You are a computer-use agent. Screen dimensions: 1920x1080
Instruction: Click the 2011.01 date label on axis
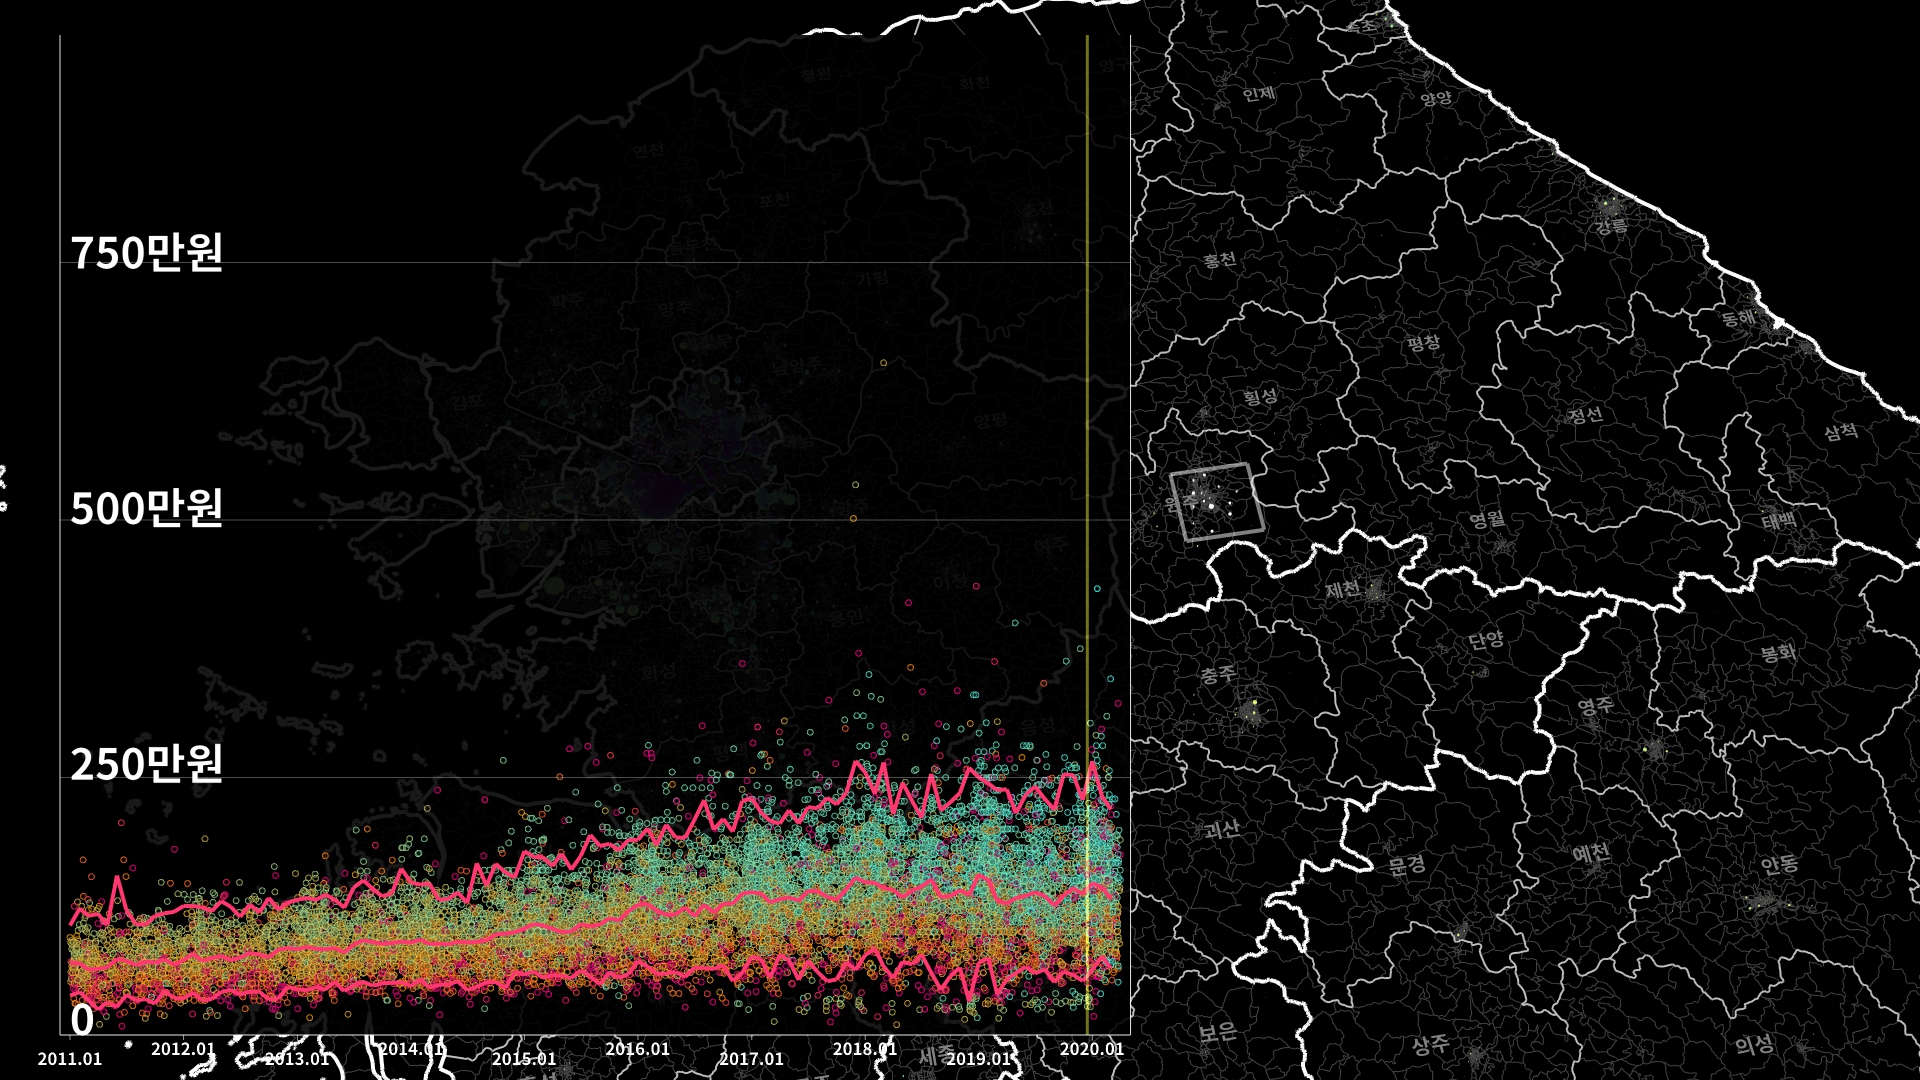pos(70,1059)
